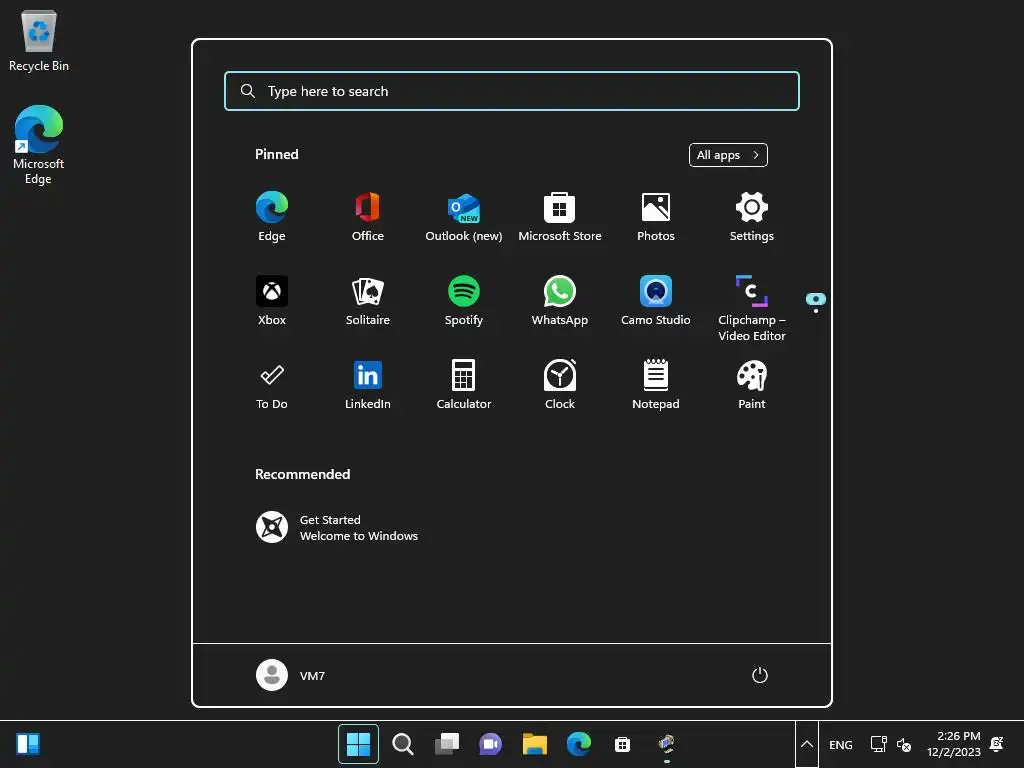Open WhatsApp pinned app
The width and height of the screenshot is (1024, 768).
560,300
